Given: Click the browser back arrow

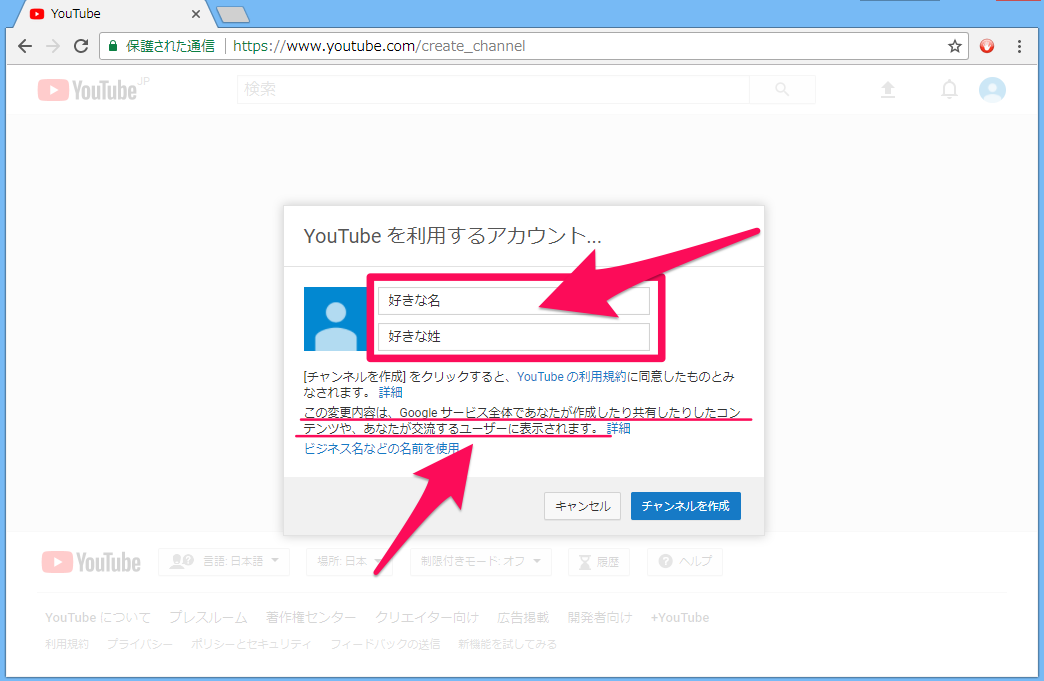Looking at the screenshot, I should coord(25,46).
